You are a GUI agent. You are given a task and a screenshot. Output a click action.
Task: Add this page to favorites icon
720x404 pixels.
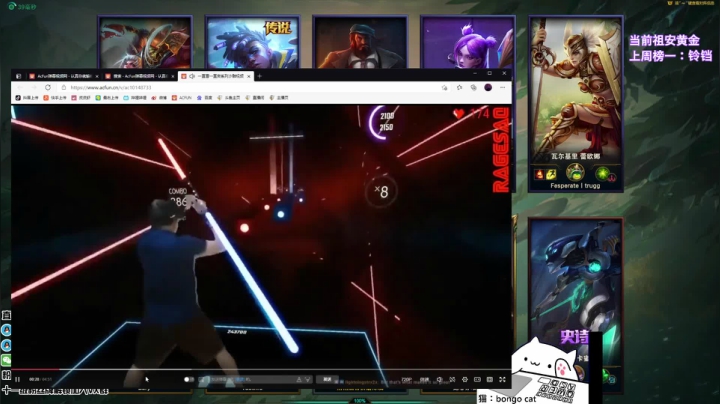coord(444,87)
